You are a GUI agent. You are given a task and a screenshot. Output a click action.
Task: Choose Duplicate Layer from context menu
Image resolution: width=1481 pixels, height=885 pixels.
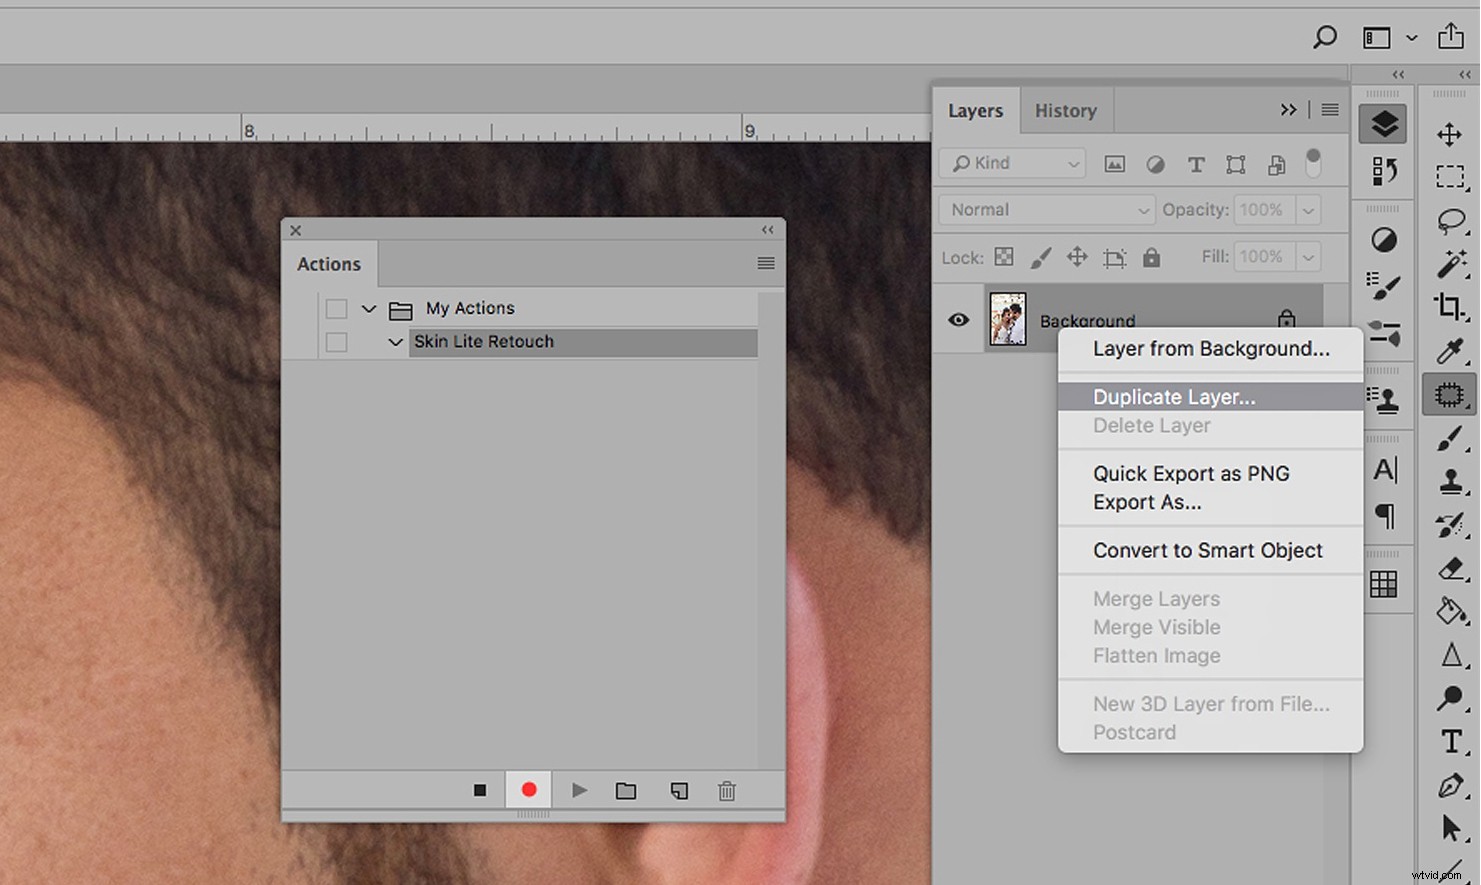pos(1174,397)
